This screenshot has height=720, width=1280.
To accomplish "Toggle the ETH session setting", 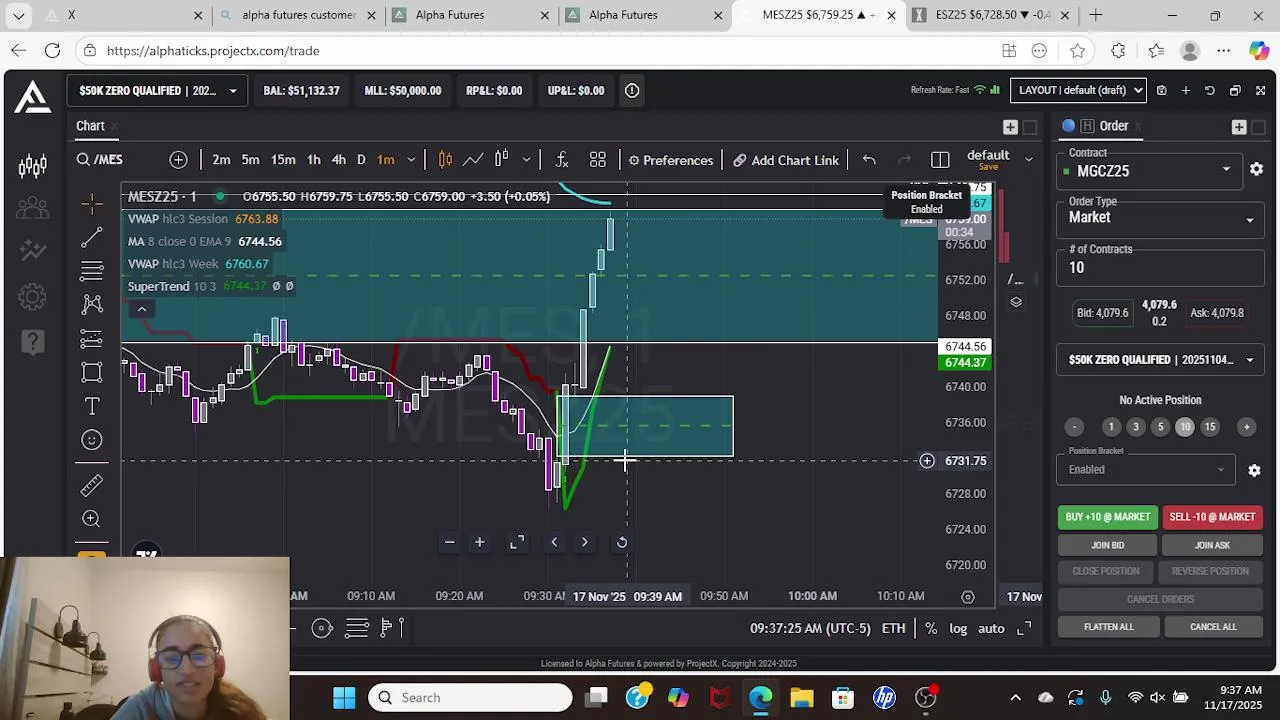I will coord(893,628).
